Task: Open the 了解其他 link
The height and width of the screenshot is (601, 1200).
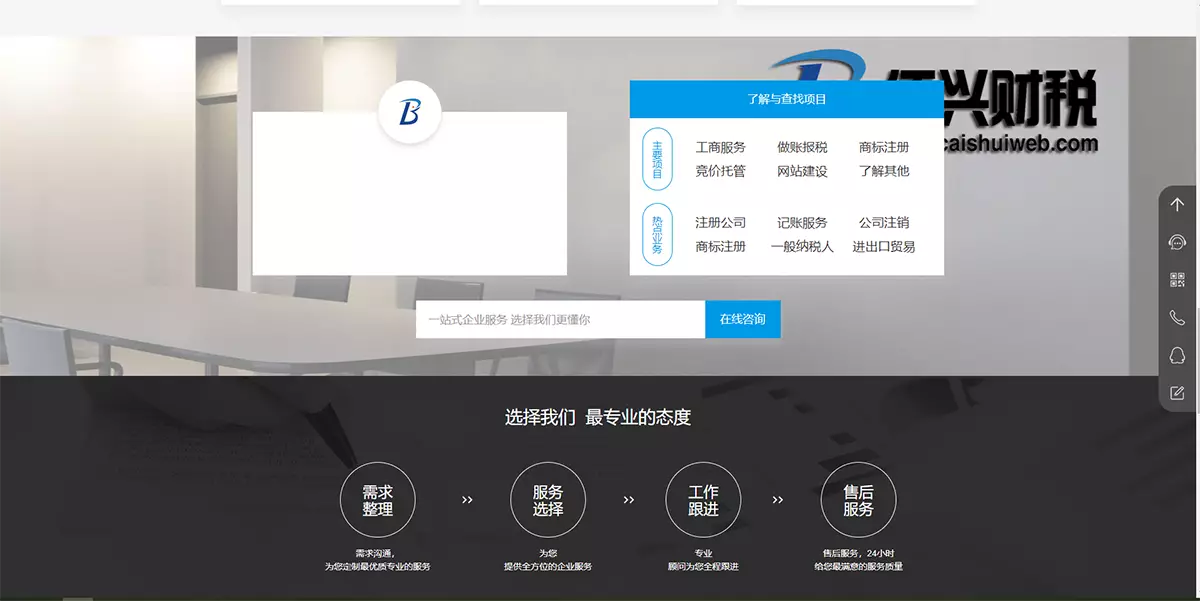Action: (x=884, y=171)
